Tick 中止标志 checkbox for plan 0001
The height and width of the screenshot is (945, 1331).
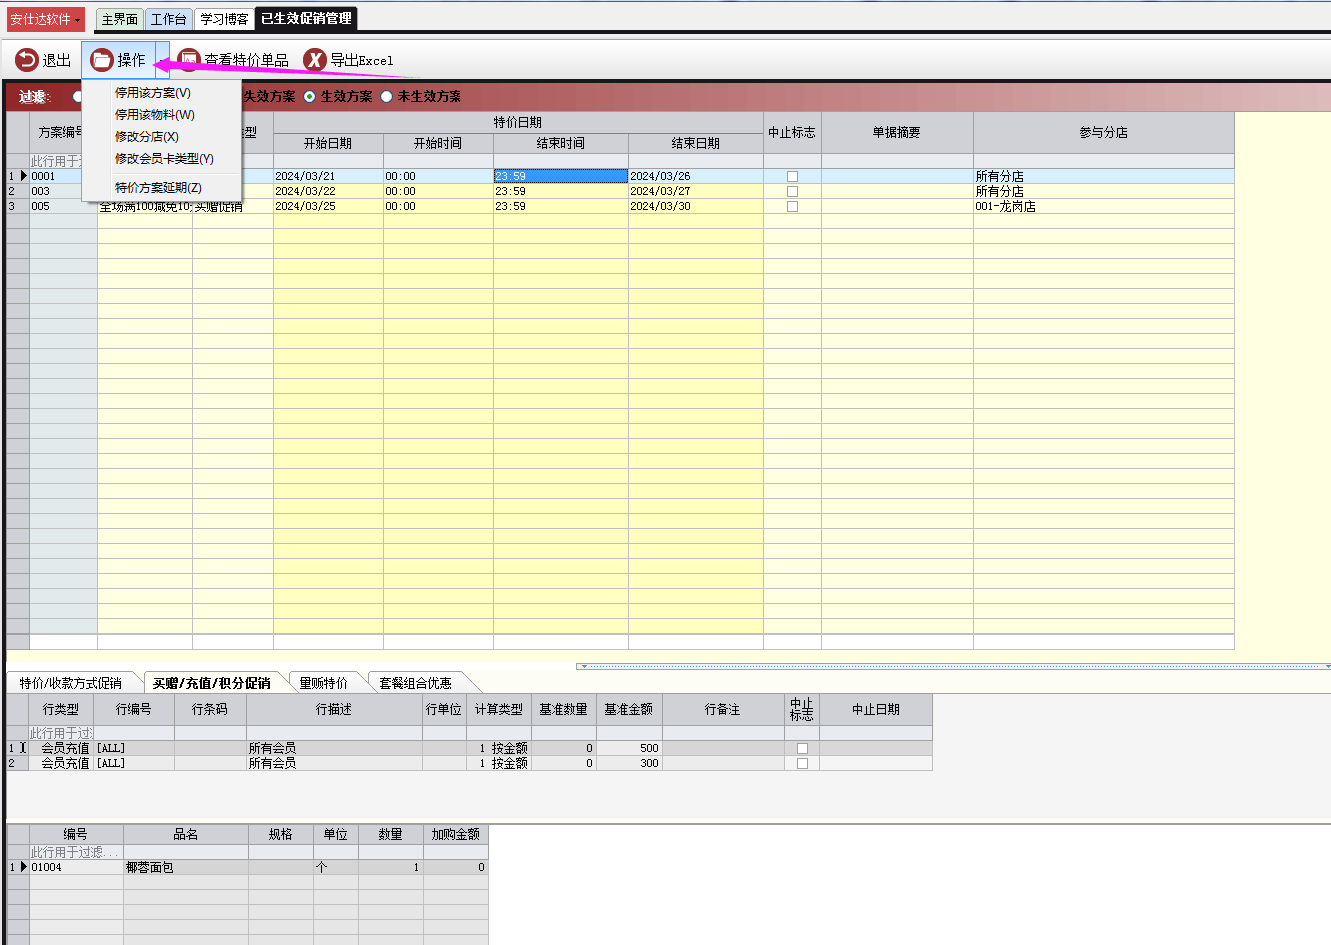(x=792, y=176)
